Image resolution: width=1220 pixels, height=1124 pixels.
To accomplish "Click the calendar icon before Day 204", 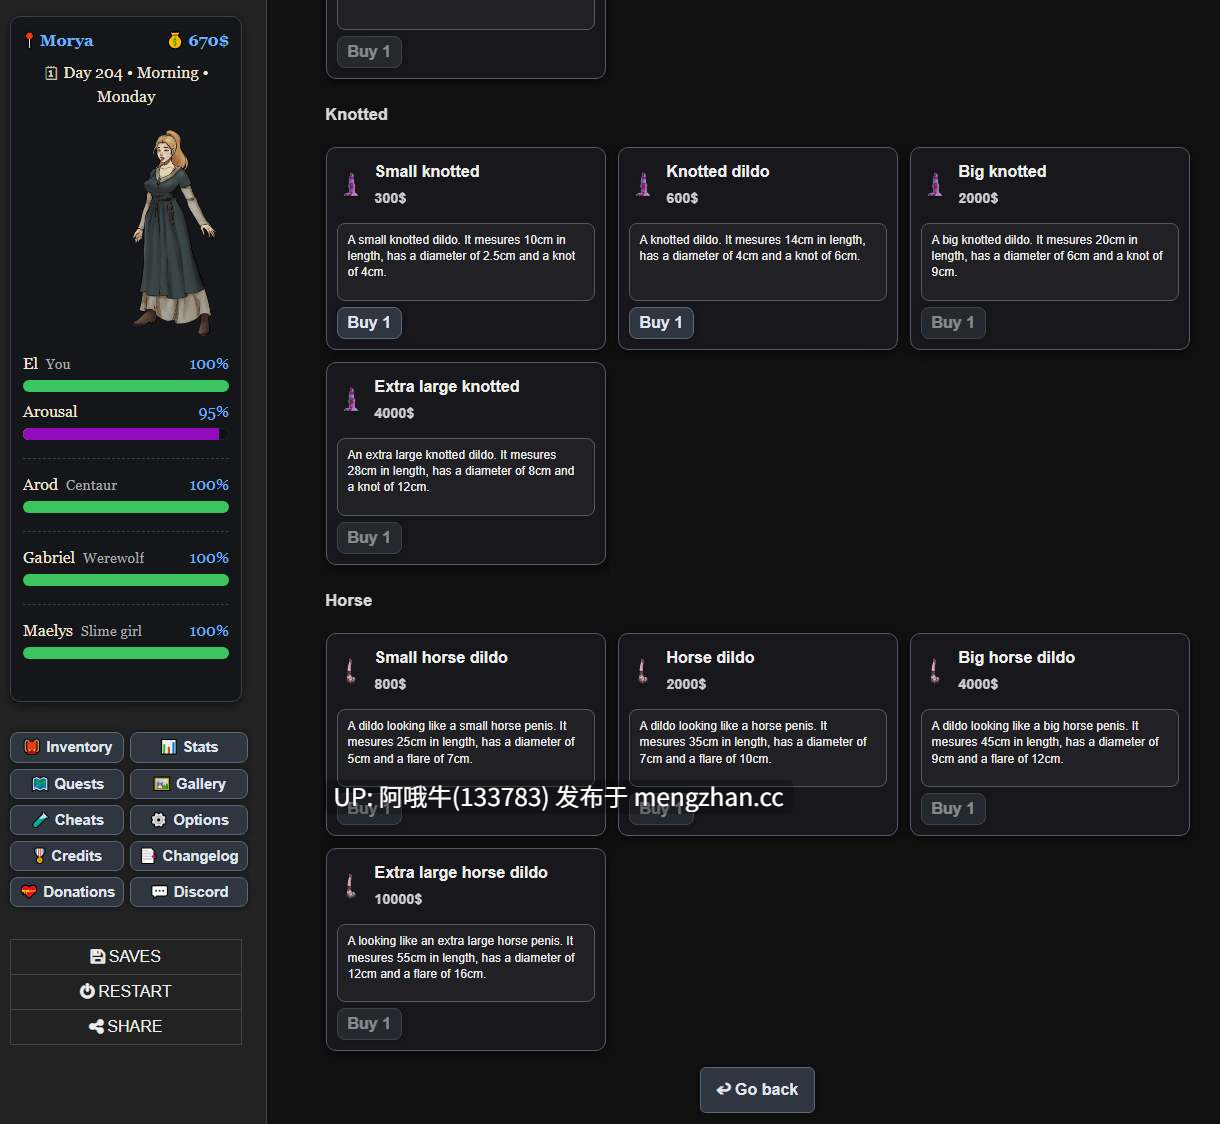I will (51, 73).
